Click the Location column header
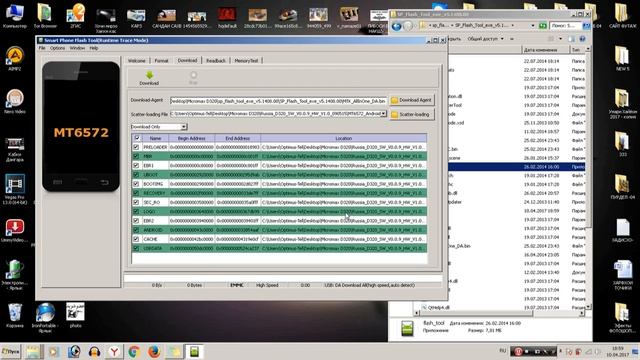 click(x=344, y=138)
